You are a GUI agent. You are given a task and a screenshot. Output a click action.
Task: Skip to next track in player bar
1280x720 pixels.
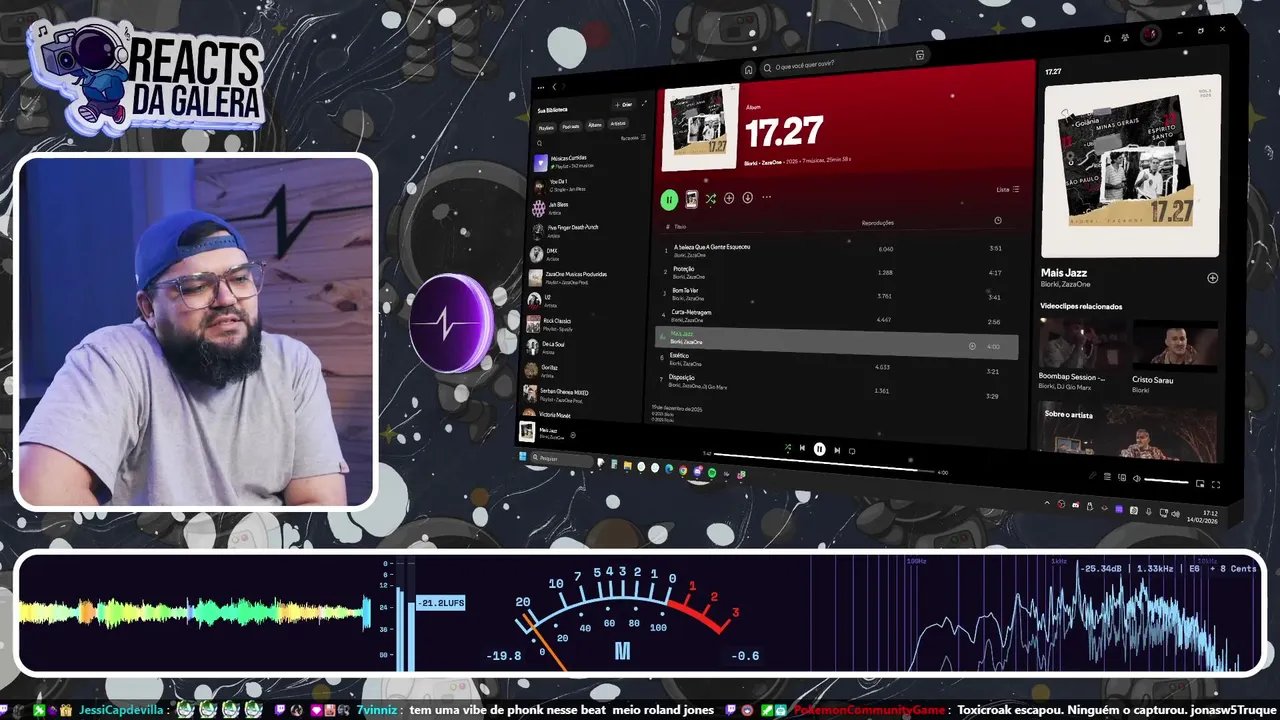837,450
